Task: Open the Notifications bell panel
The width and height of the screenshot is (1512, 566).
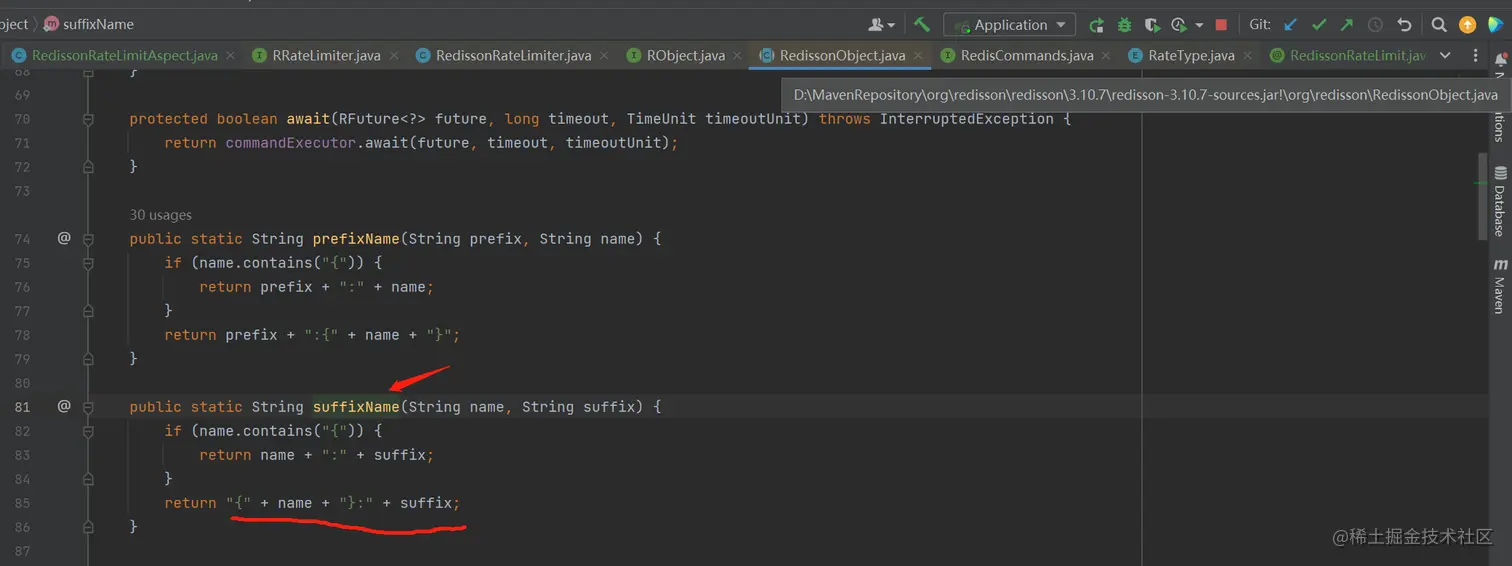Action: pyautogui.click(x=1500, y=62)
